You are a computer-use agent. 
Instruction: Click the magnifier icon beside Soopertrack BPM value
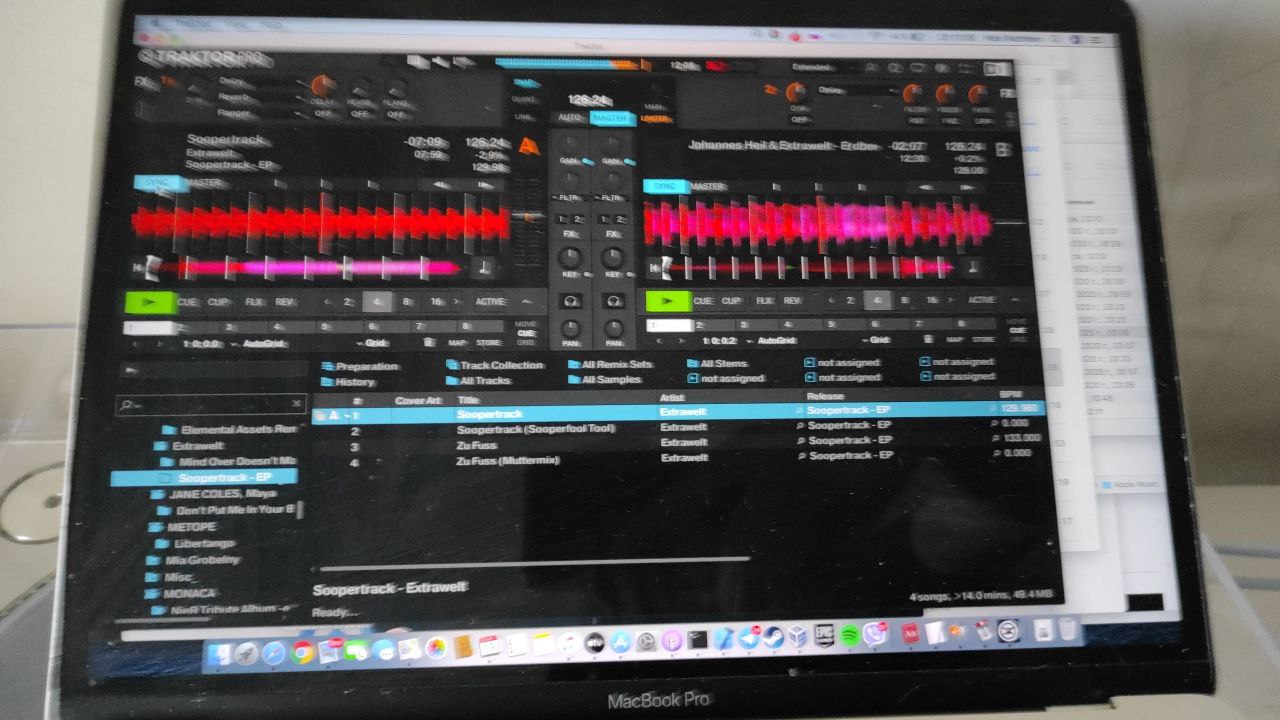click(x=992, y=408)
